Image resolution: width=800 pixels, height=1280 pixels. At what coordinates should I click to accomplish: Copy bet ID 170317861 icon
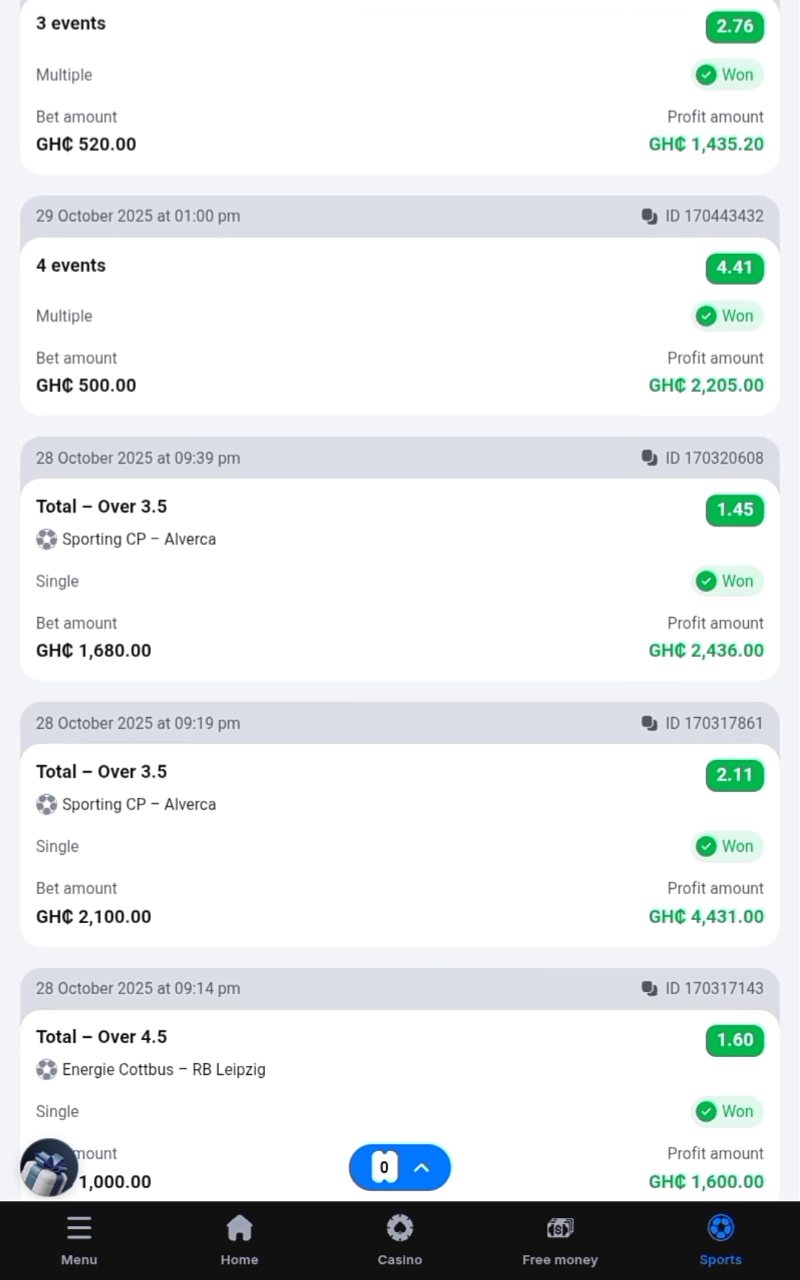pyautogui.click(x=649, y=723)
